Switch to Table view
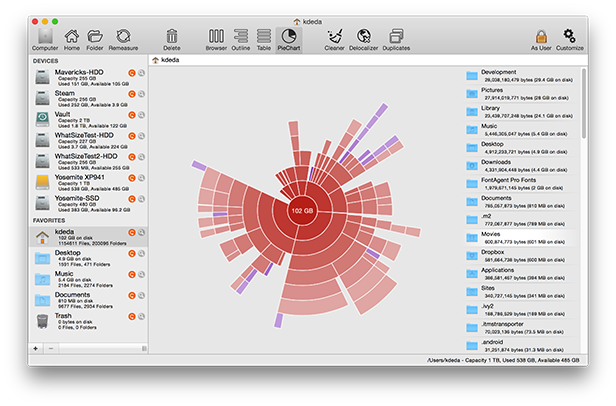The height and width of the screenshot is (406, 616). pyautogui.click(x=264, y=39)
